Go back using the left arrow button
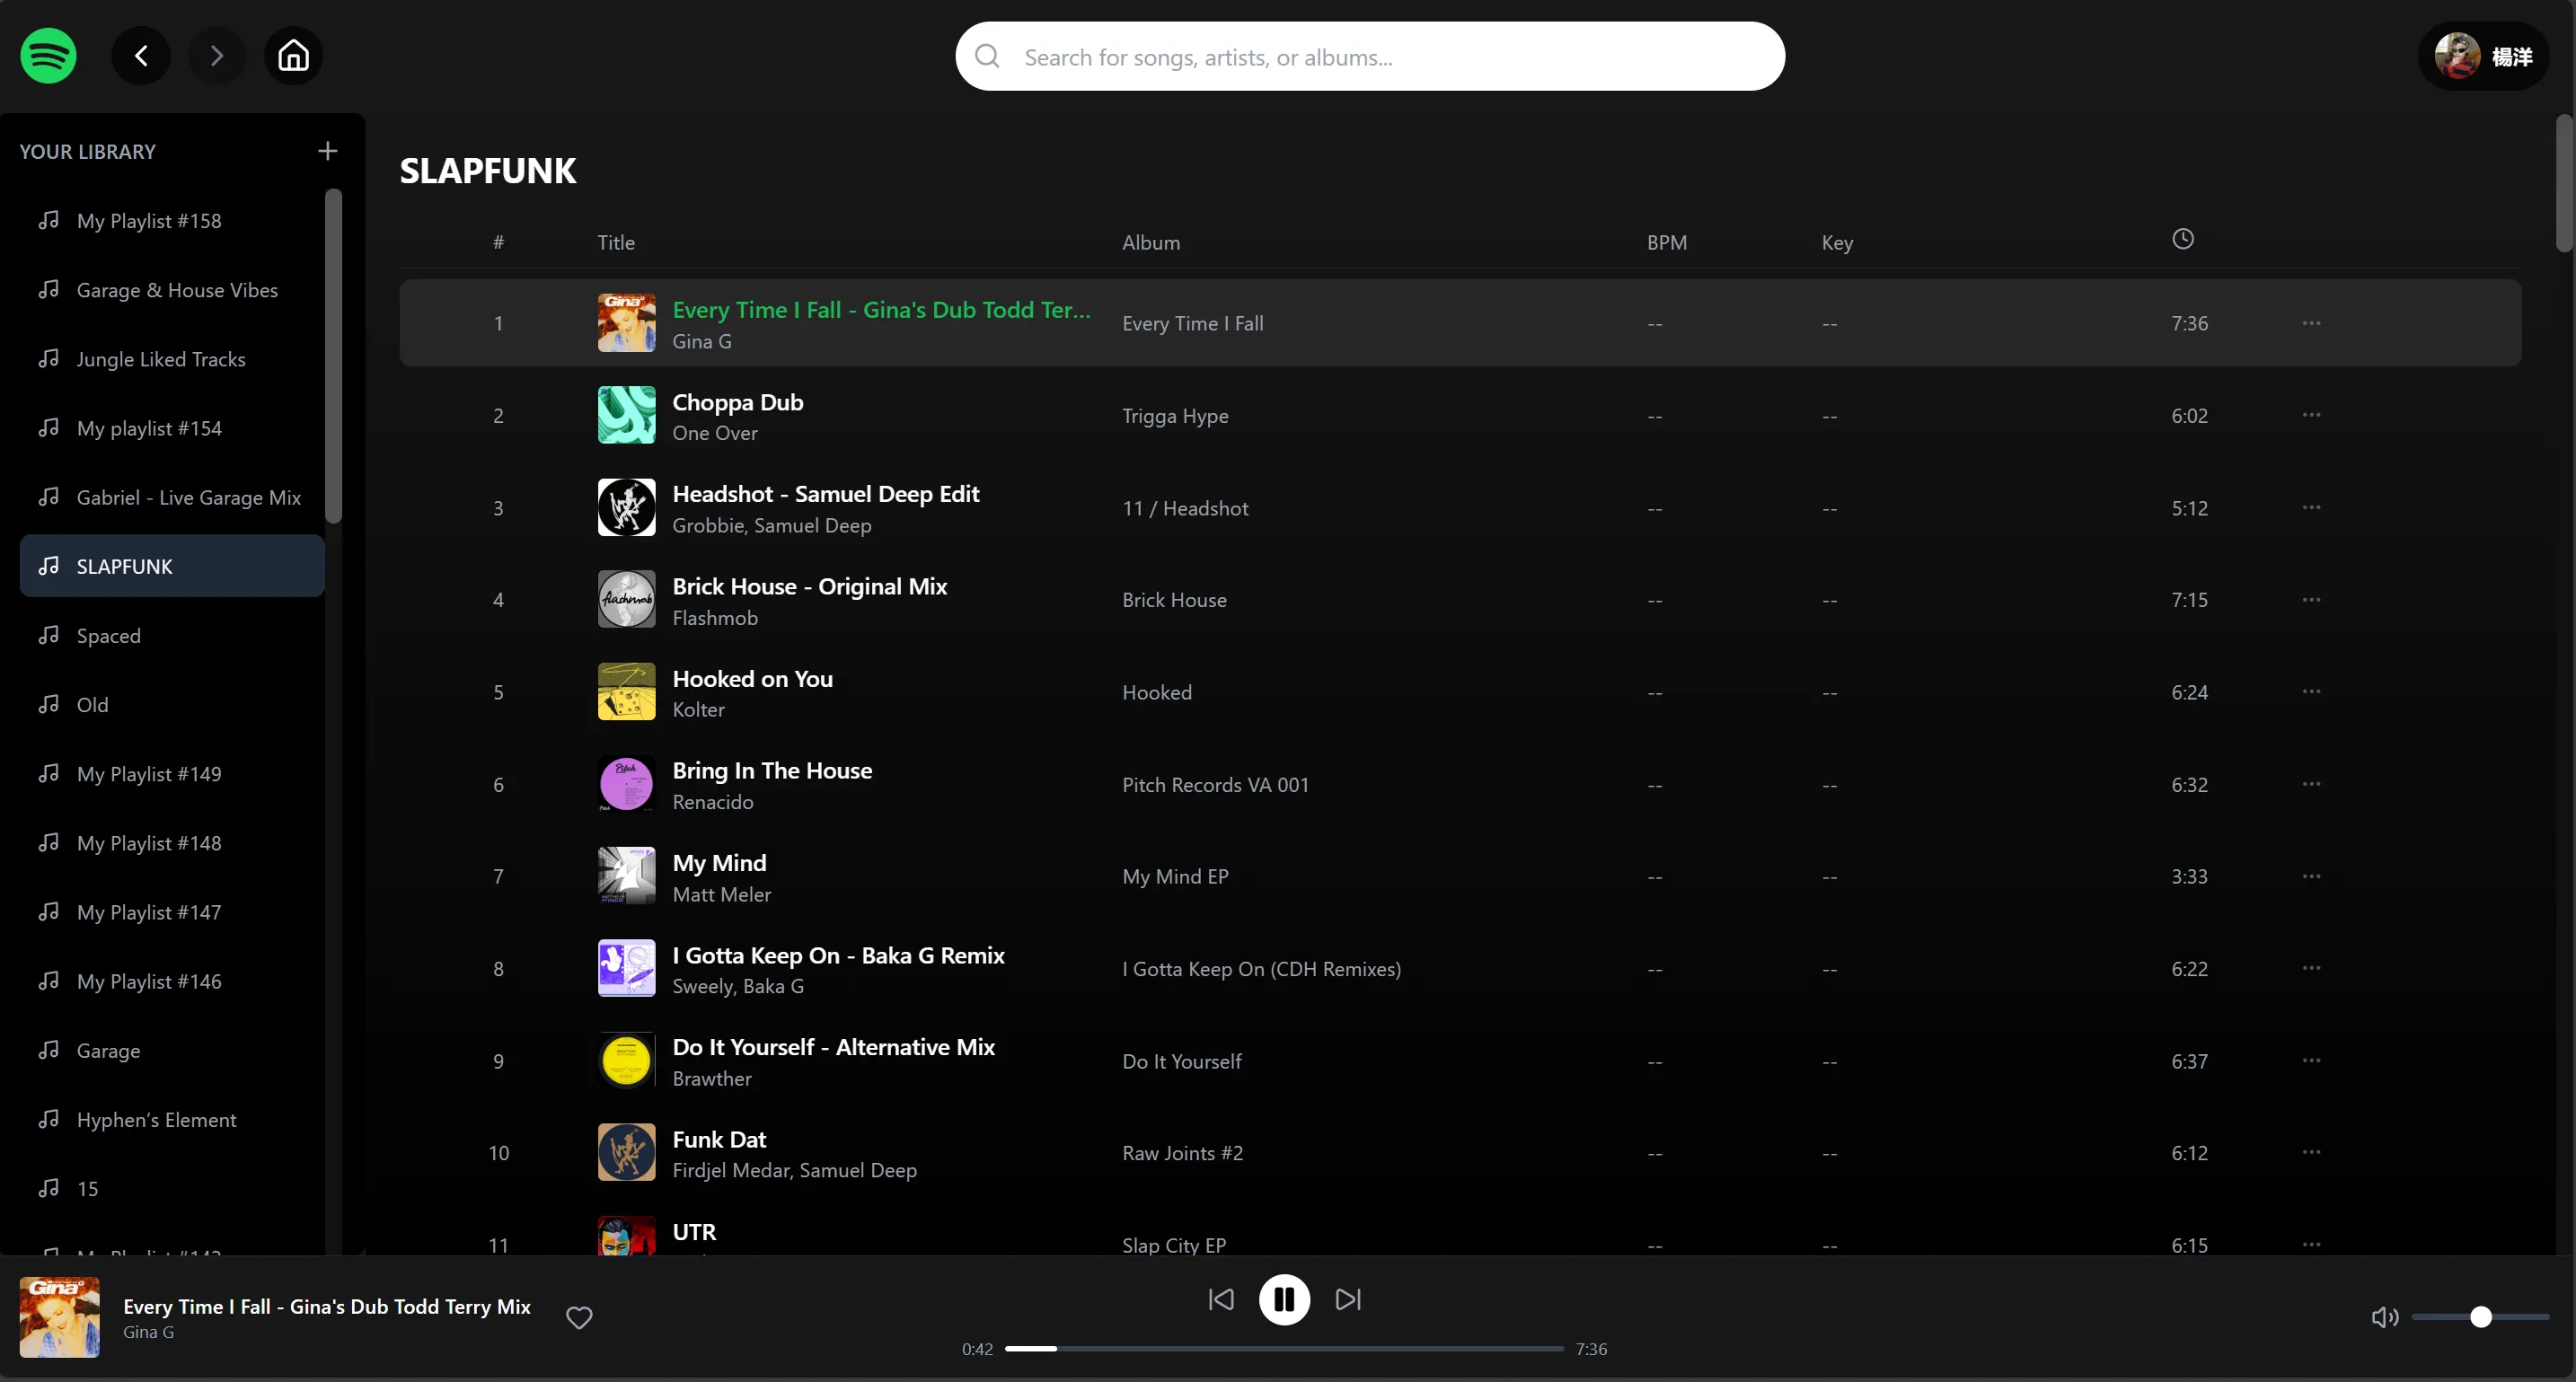 (x=141, y=55)
